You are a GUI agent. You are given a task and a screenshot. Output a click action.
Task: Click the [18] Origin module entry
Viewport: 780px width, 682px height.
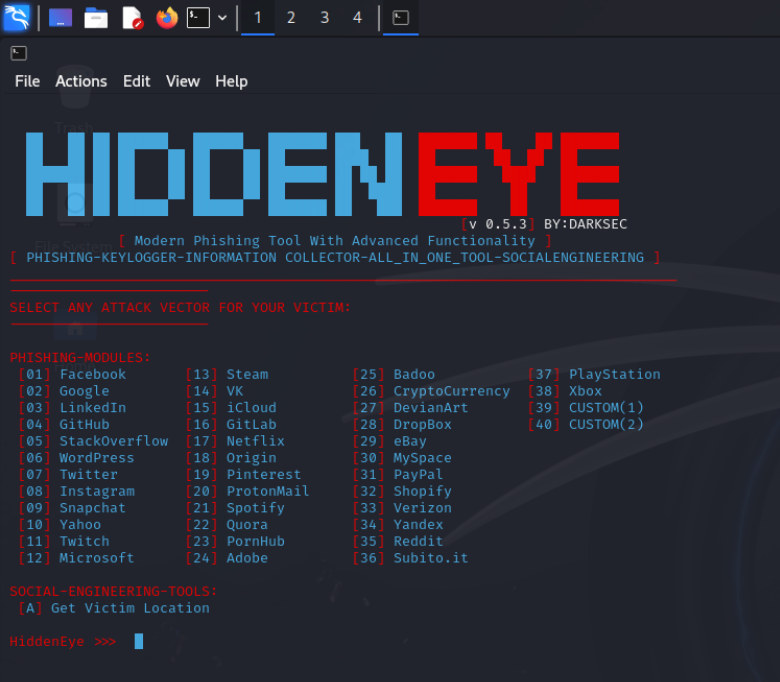(x=231, y=458)
